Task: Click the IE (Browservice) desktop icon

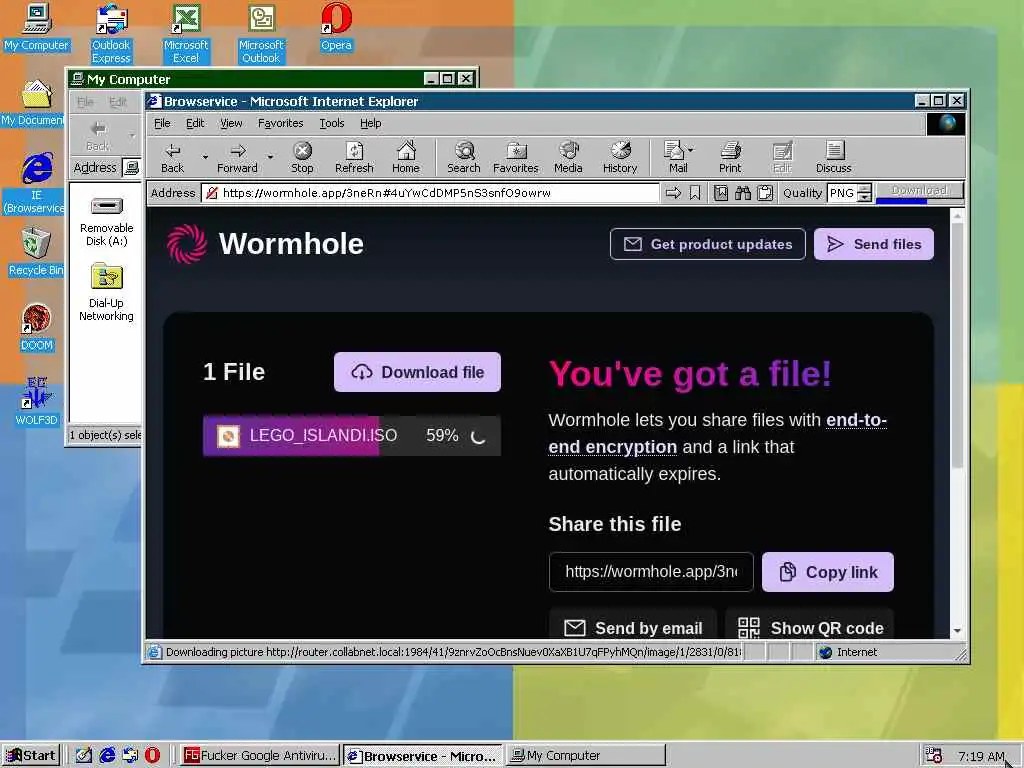Action: 36,183
